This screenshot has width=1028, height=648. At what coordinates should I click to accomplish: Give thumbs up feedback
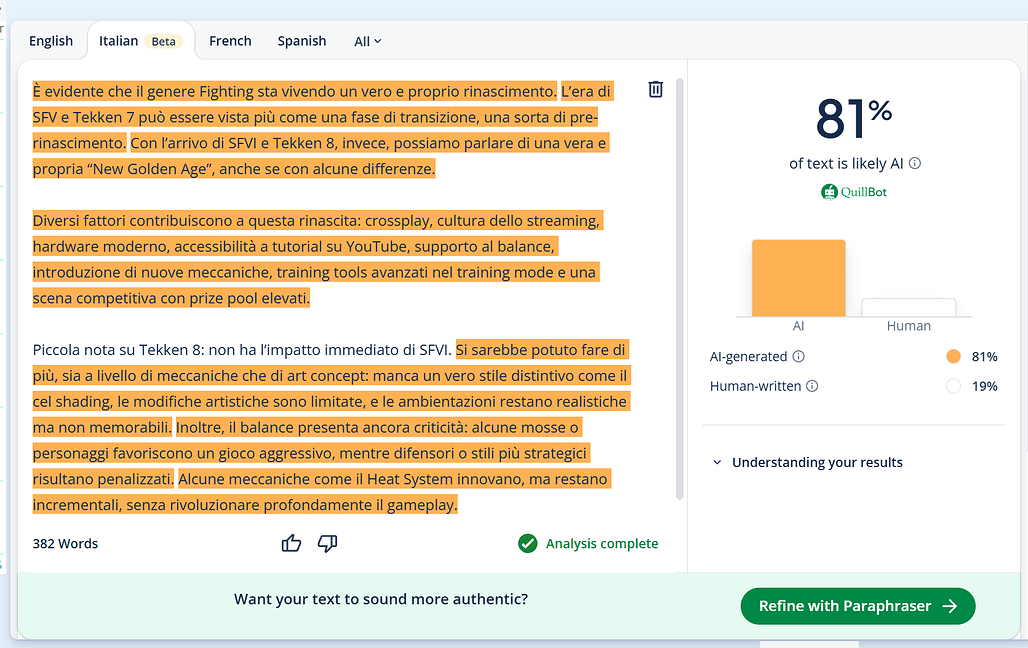click(291, 543)
